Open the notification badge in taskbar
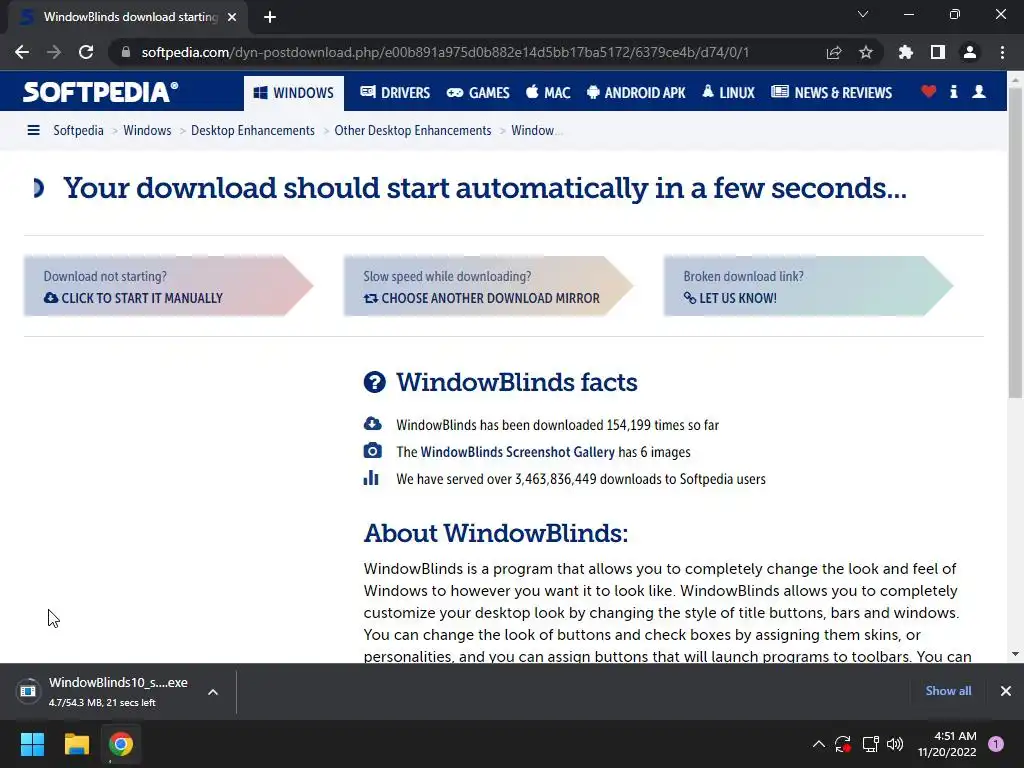The height and width of the screenshot is (768, 1024). coord(996,744)
